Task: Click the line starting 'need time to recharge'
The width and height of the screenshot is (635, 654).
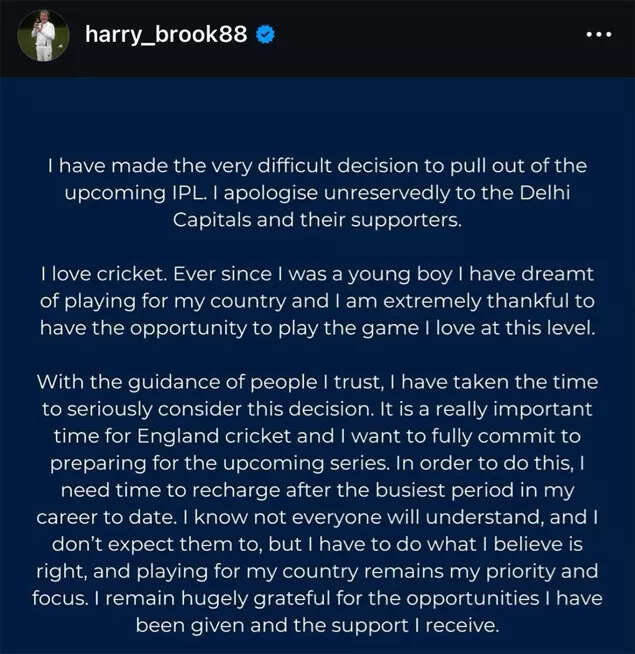Action: click(317, 490)
